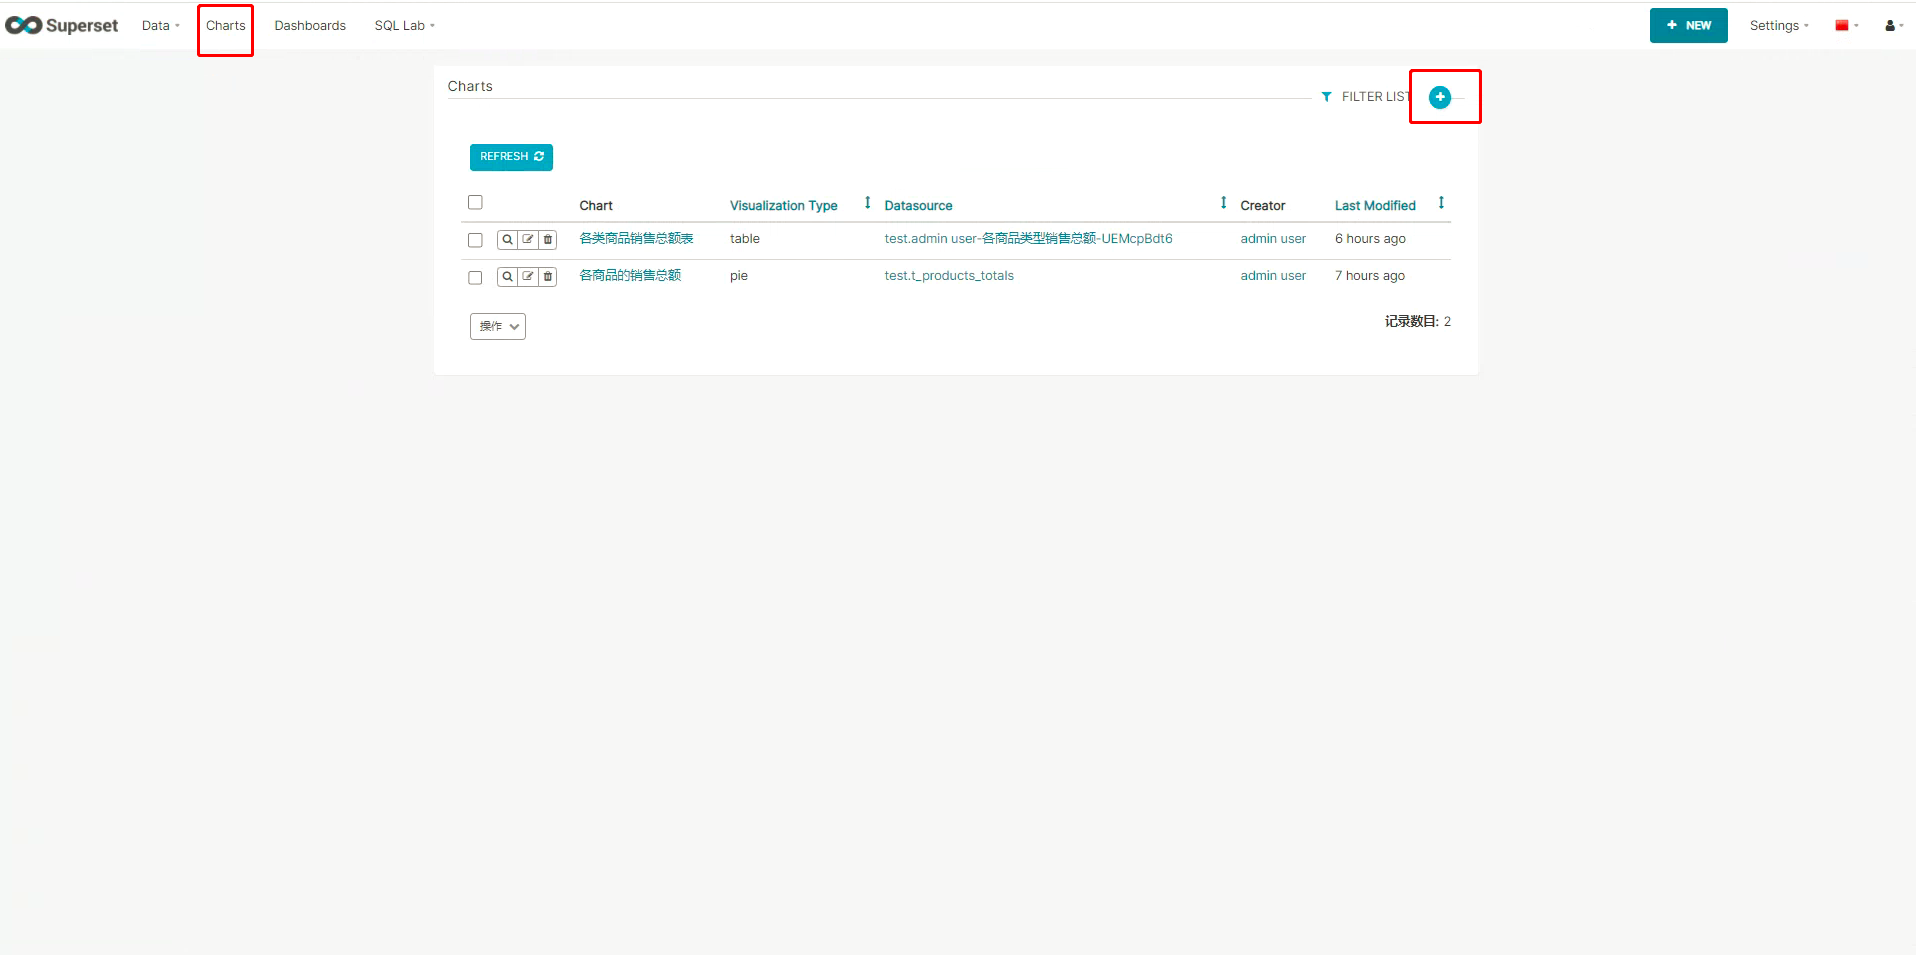Click the NEW button
The height and width of the screenshot is (955, 1916).
click(x=1688, y=26)
